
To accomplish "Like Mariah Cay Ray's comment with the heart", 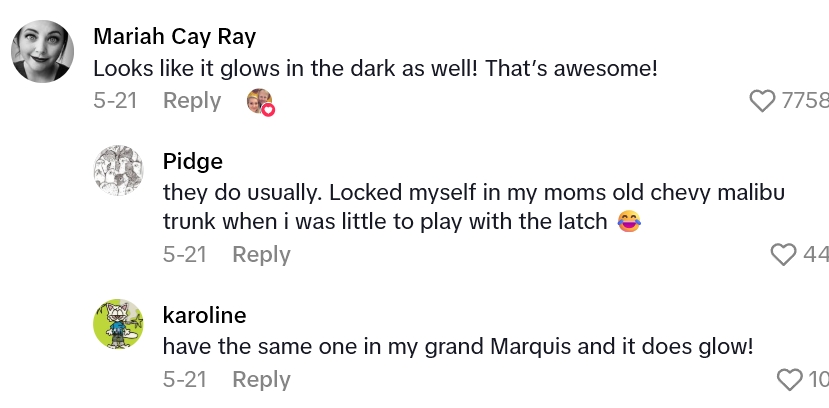I will click(x=763, y=101).
